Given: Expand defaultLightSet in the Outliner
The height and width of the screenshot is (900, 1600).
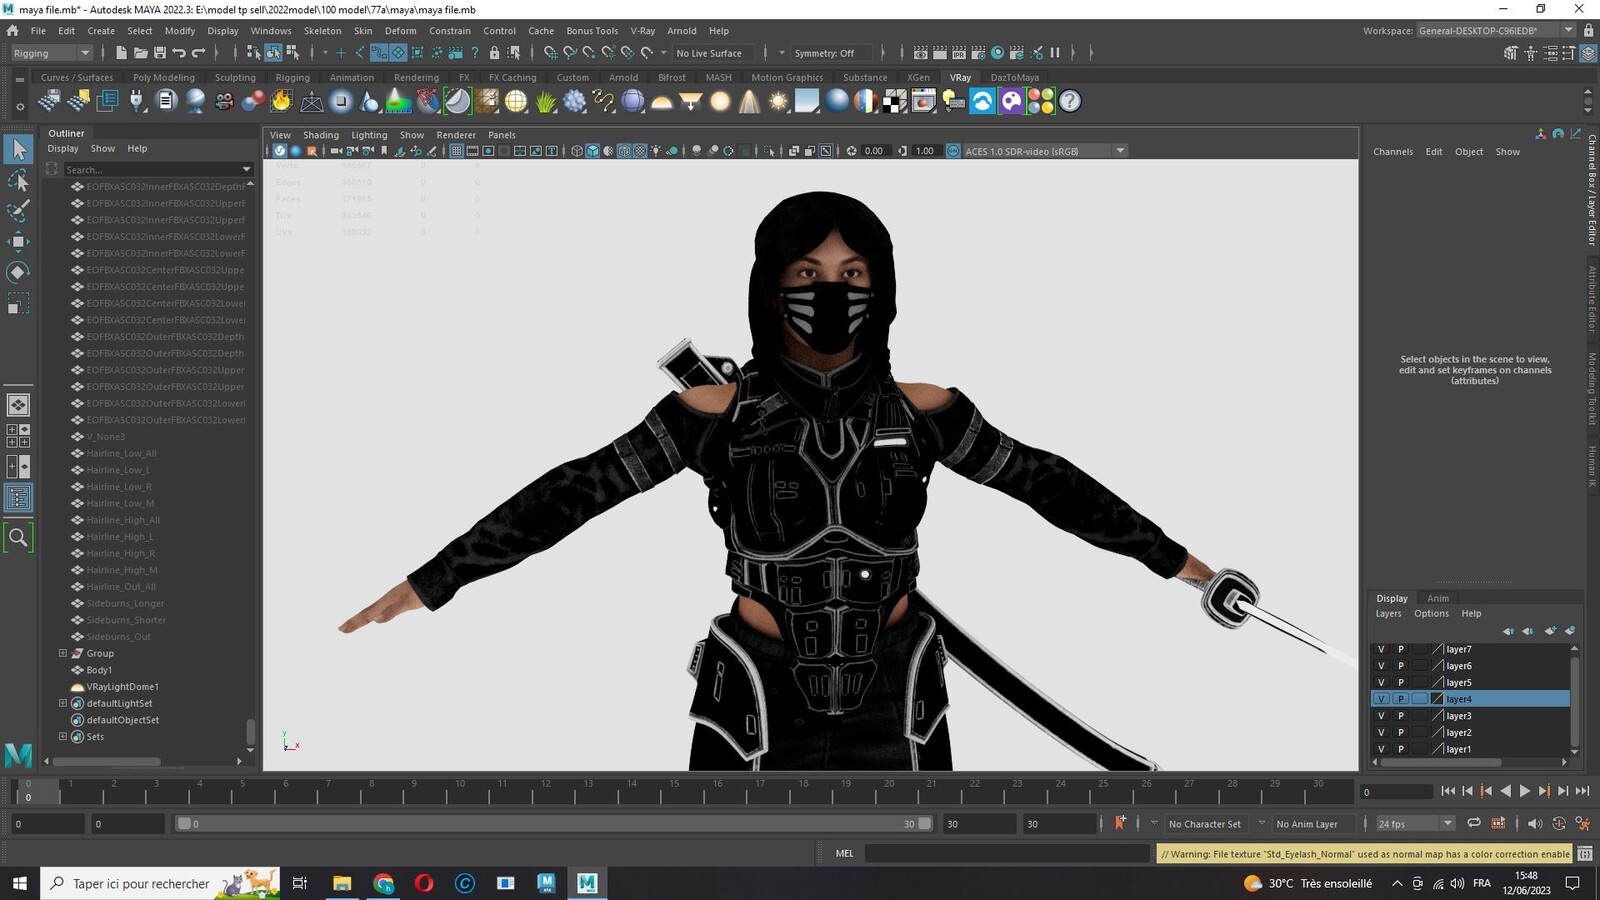Looking at the screenshot, I should pyautogui.click(x=63, y=703).
